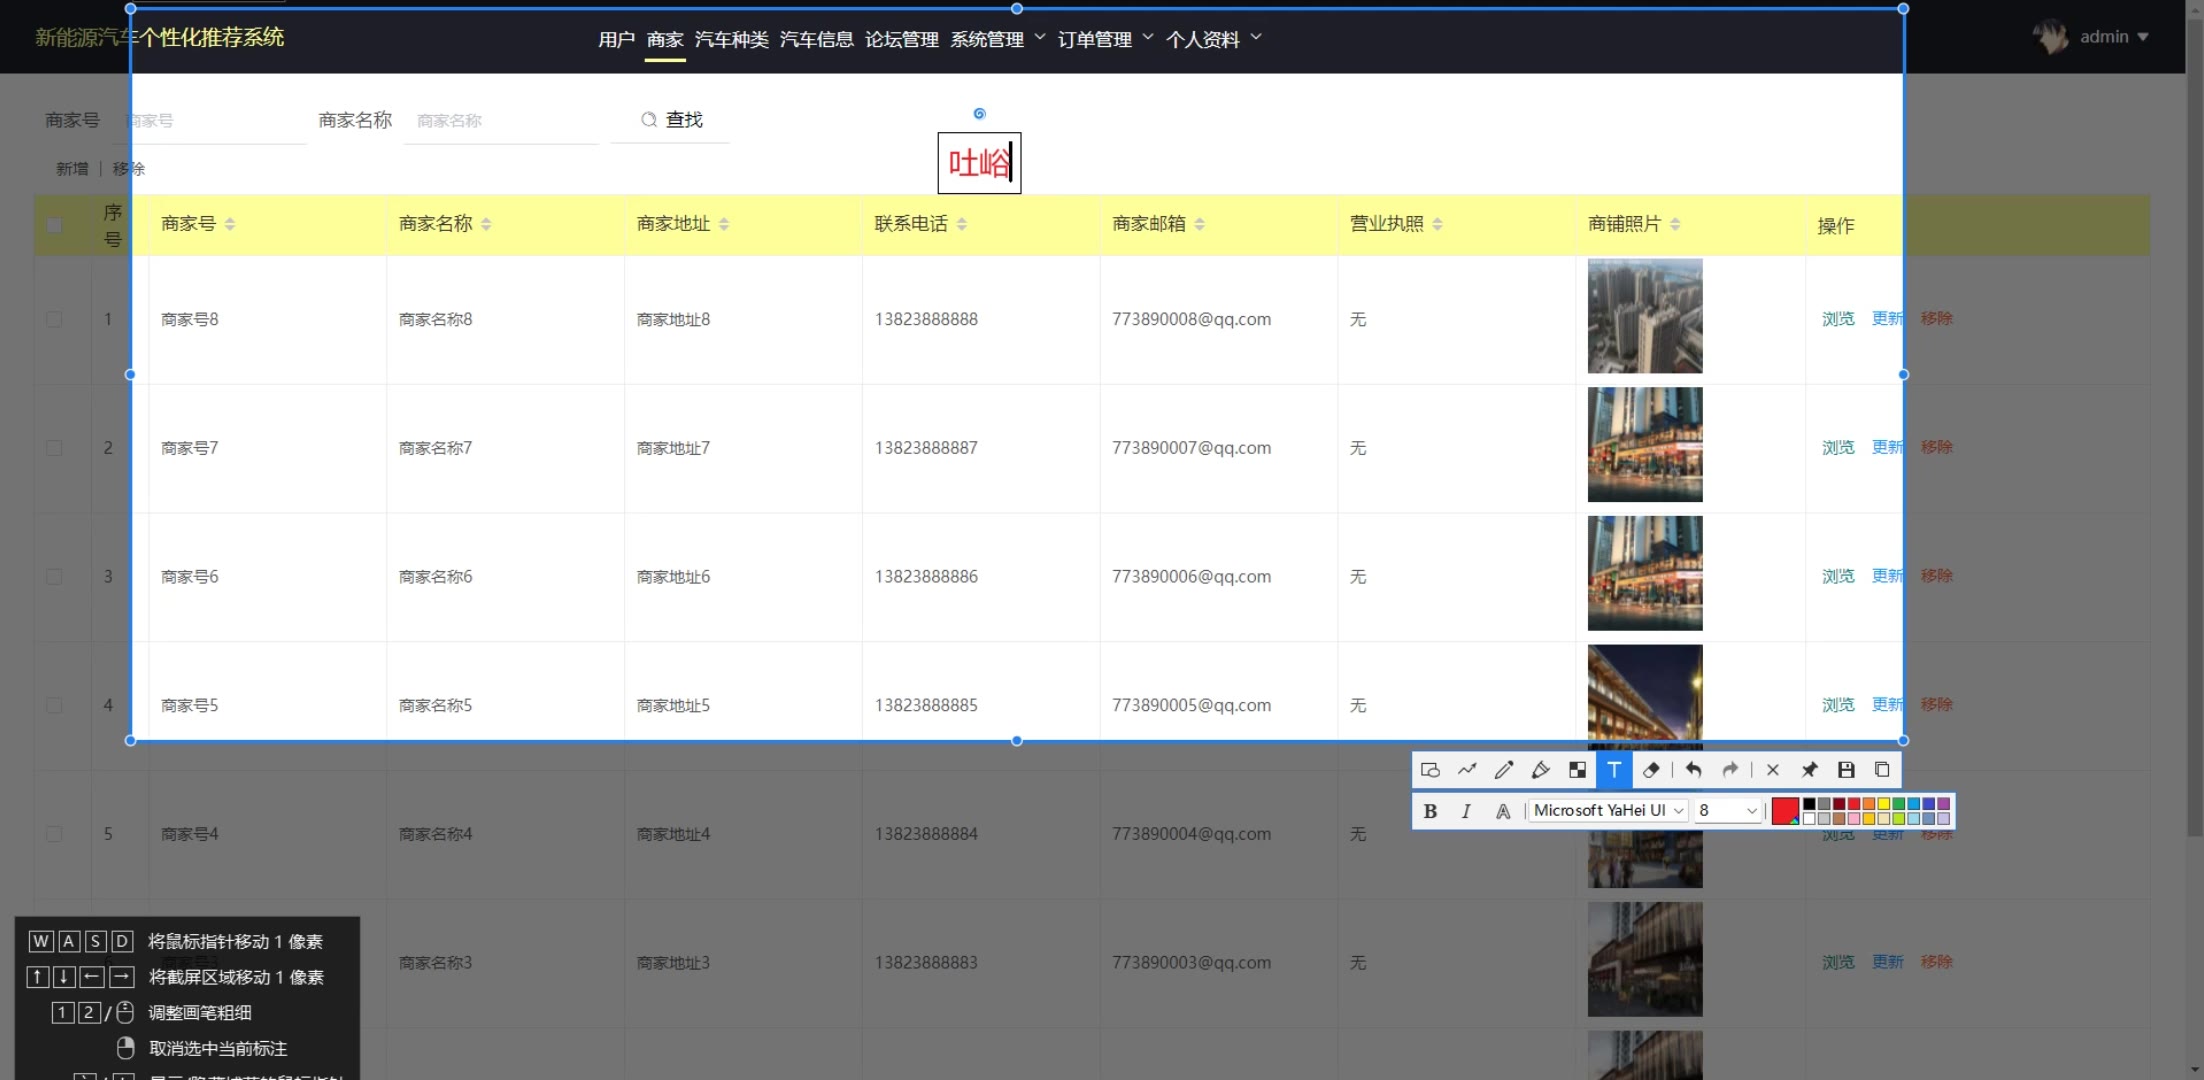Select the eraser tool
Viewport: 2204px width, 1080px height.
(x=1651, y=770)
